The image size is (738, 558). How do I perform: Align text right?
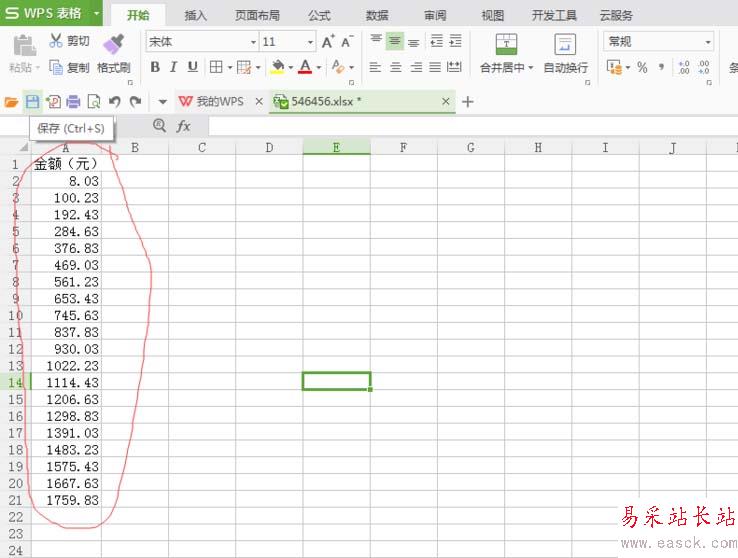coord(416,67)
